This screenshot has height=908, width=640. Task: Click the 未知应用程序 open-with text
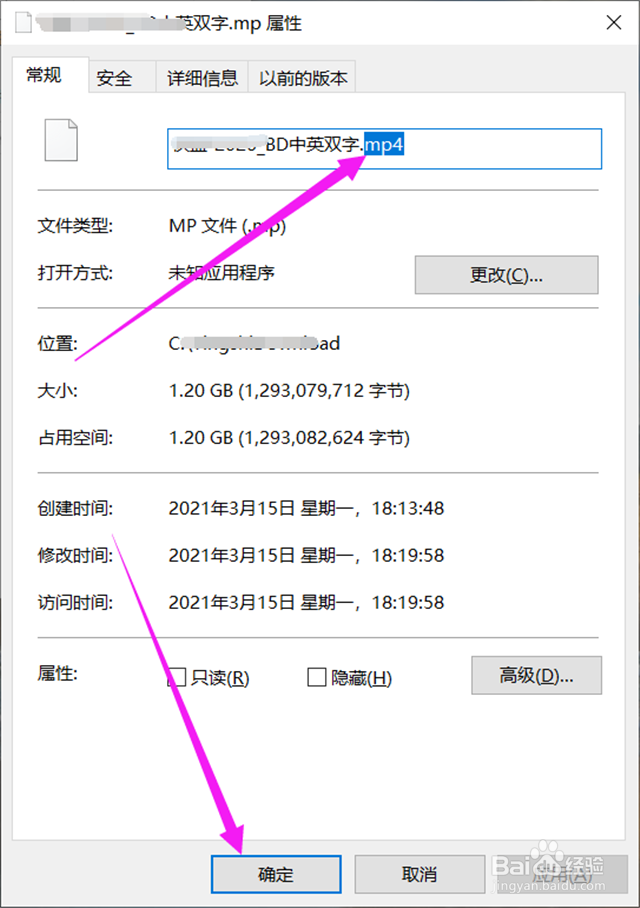coord(221,272)
